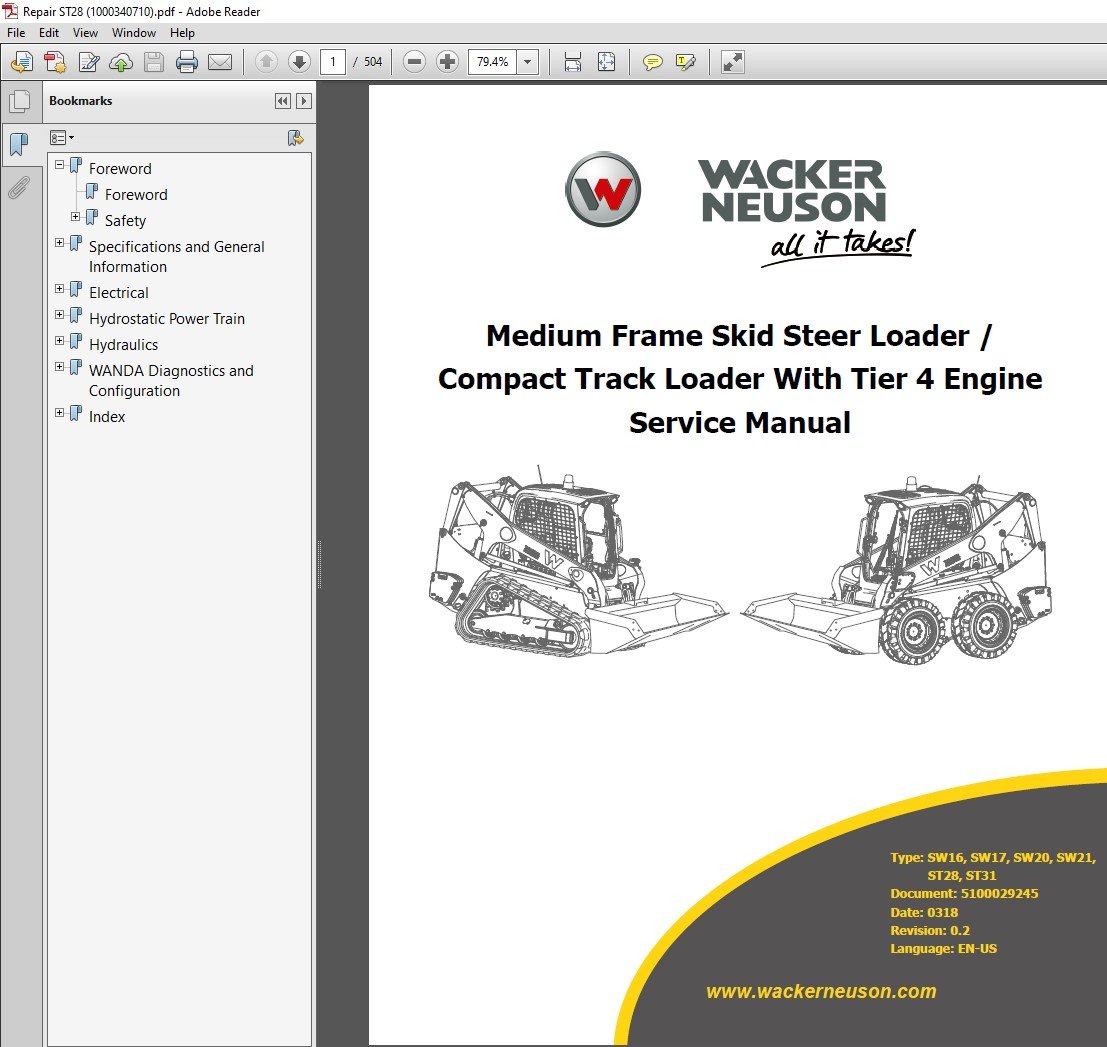This screenshot has width=1107, height=1047.
Task: Click the page number input field
Action: point(333,62)
